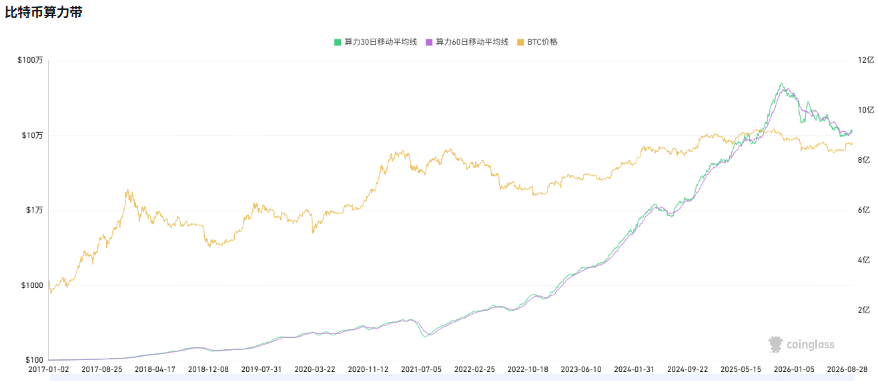Image resolution: width=878 pixels, height=381 pixels.
Task: Toggle the 算力60日移动平均线 legend series
Action: pos(467,41)
